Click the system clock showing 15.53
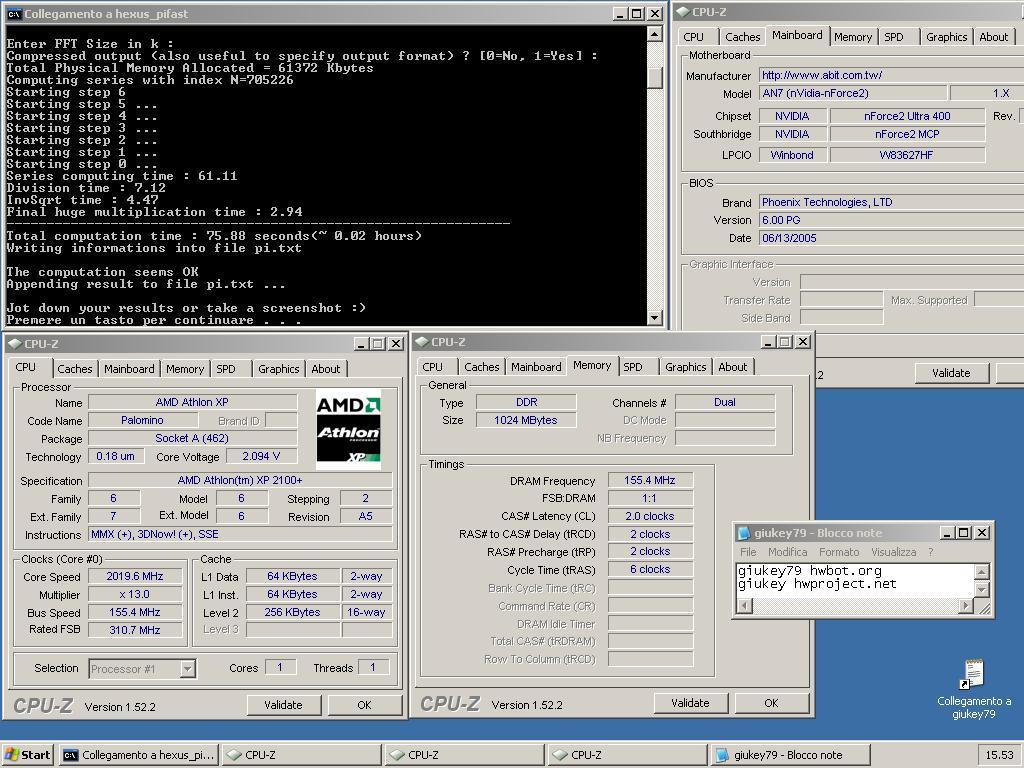Screen dimensions: 1024x768 [x=1000, y=755]
